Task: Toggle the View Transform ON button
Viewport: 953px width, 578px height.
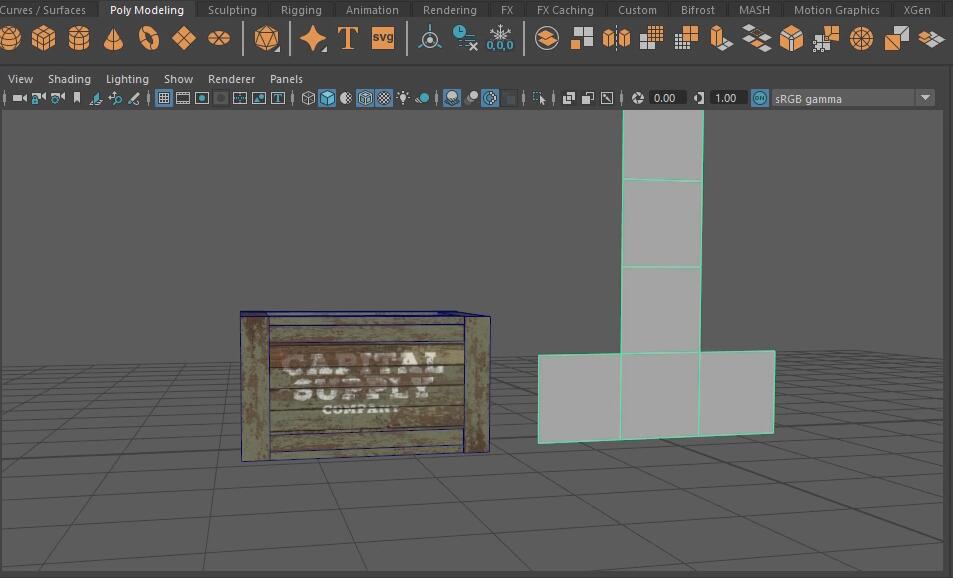Action: pyautogui.click(x=759, y=98)
